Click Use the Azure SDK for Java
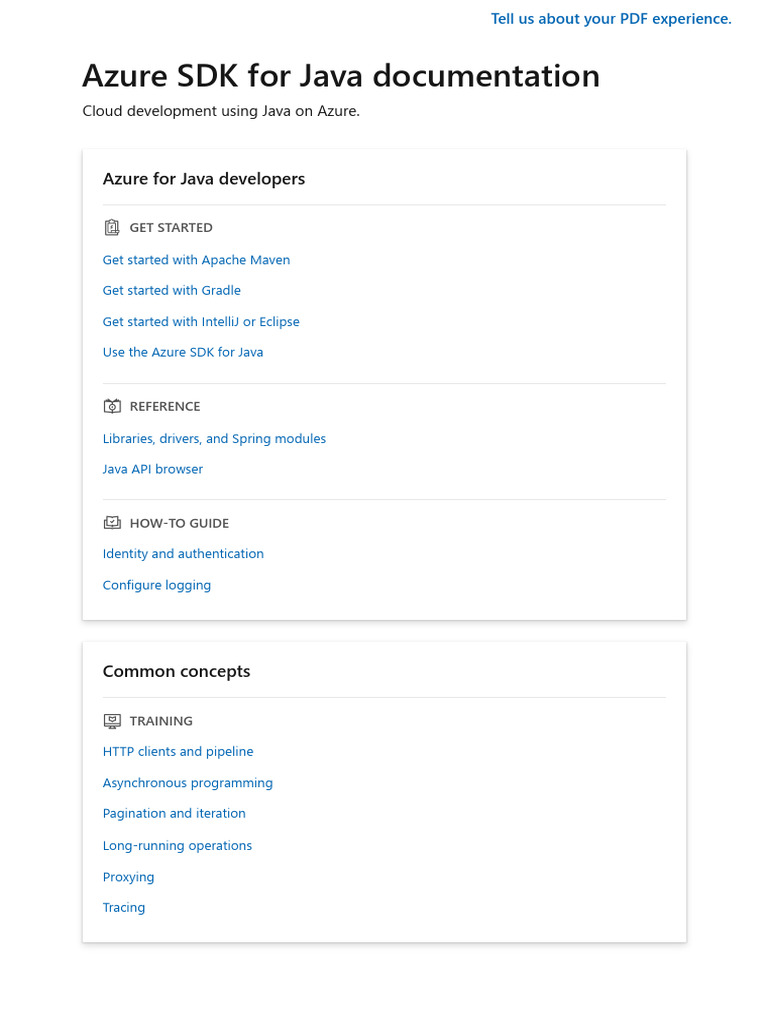Screen dimensions: 768x1024 (x=183, y=353)
